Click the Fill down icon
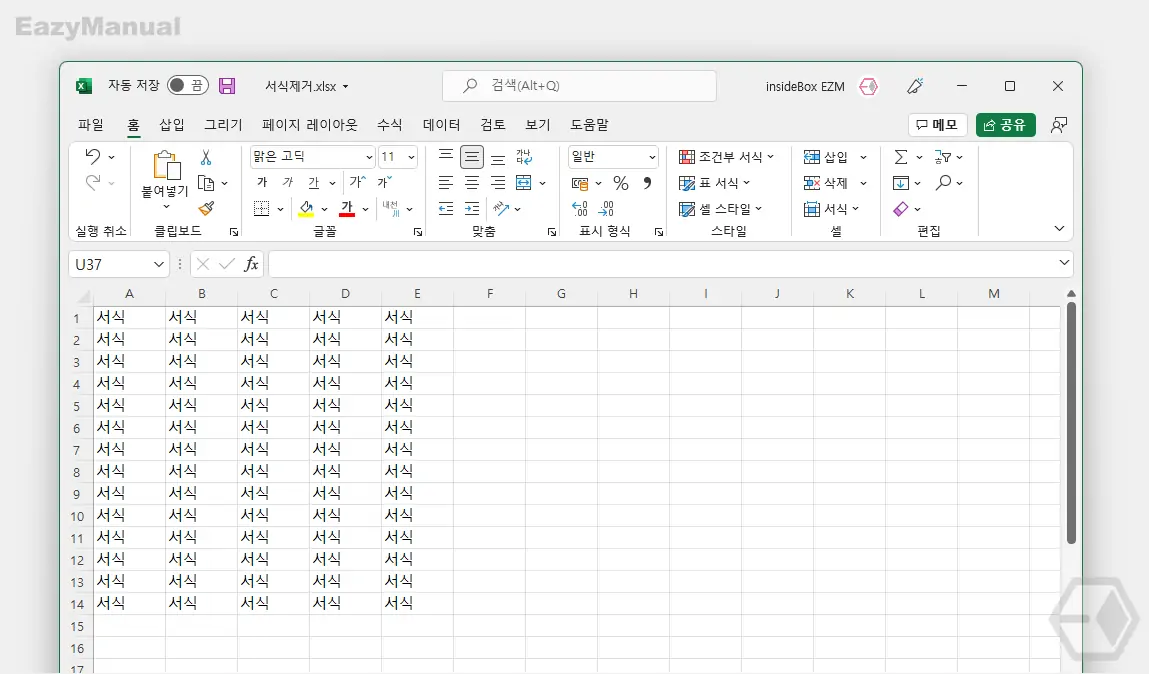The height and width of the screenshot is (674, 1149). 901,182
